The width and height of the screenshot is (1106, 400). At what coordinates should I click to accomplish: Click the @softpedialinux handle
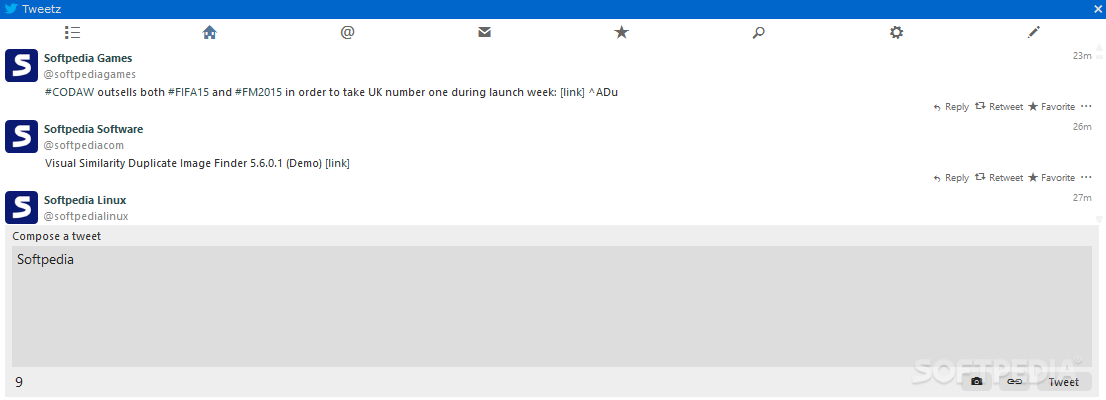[x=86, y=216]
